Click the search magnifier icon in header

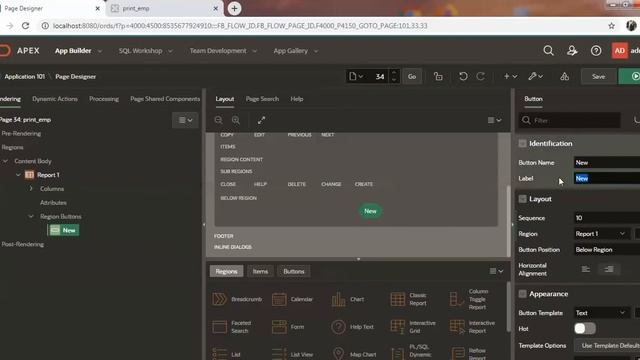pos(548,51)
